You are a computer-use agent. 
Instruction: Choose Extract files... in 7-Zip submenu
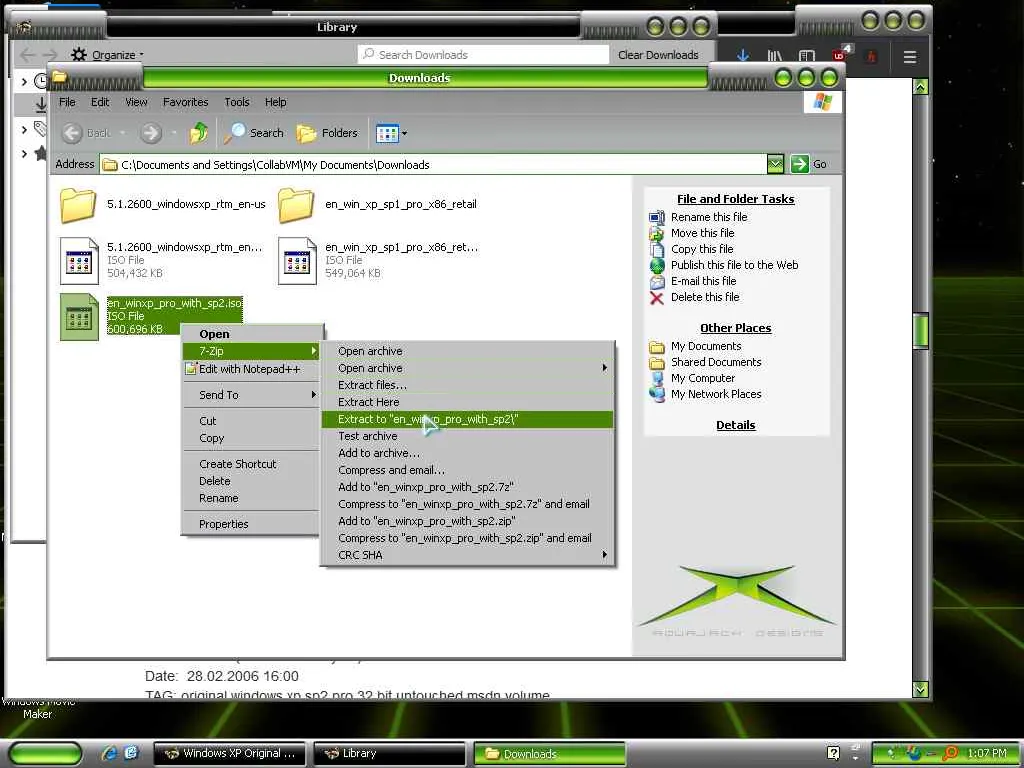click(x=468, y=385)
